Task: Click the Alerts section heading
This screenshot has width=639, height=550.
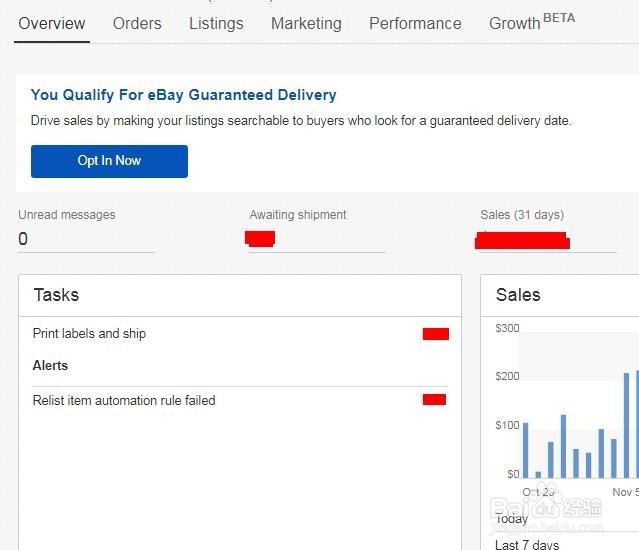Action: 50,365
